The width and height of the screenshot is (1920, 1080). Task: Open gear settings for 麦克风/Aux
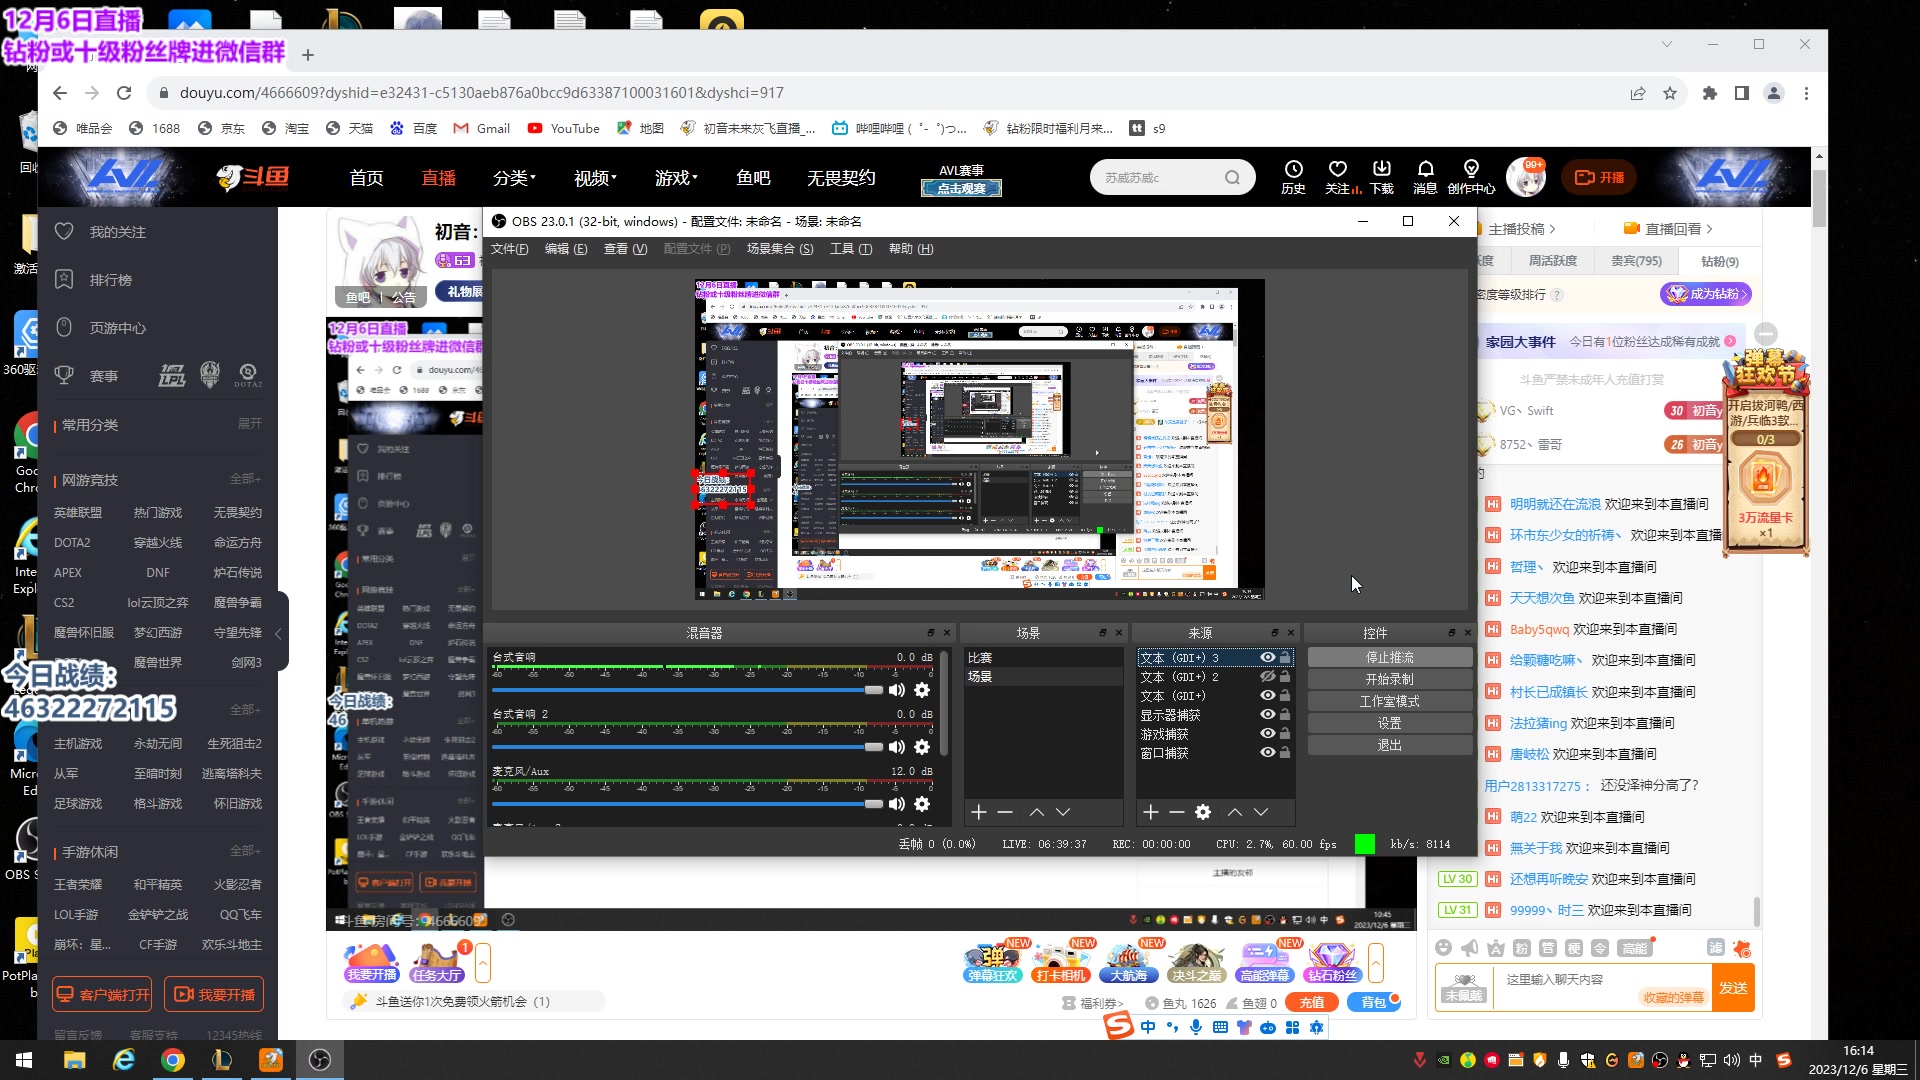click(x=922, y=804)
